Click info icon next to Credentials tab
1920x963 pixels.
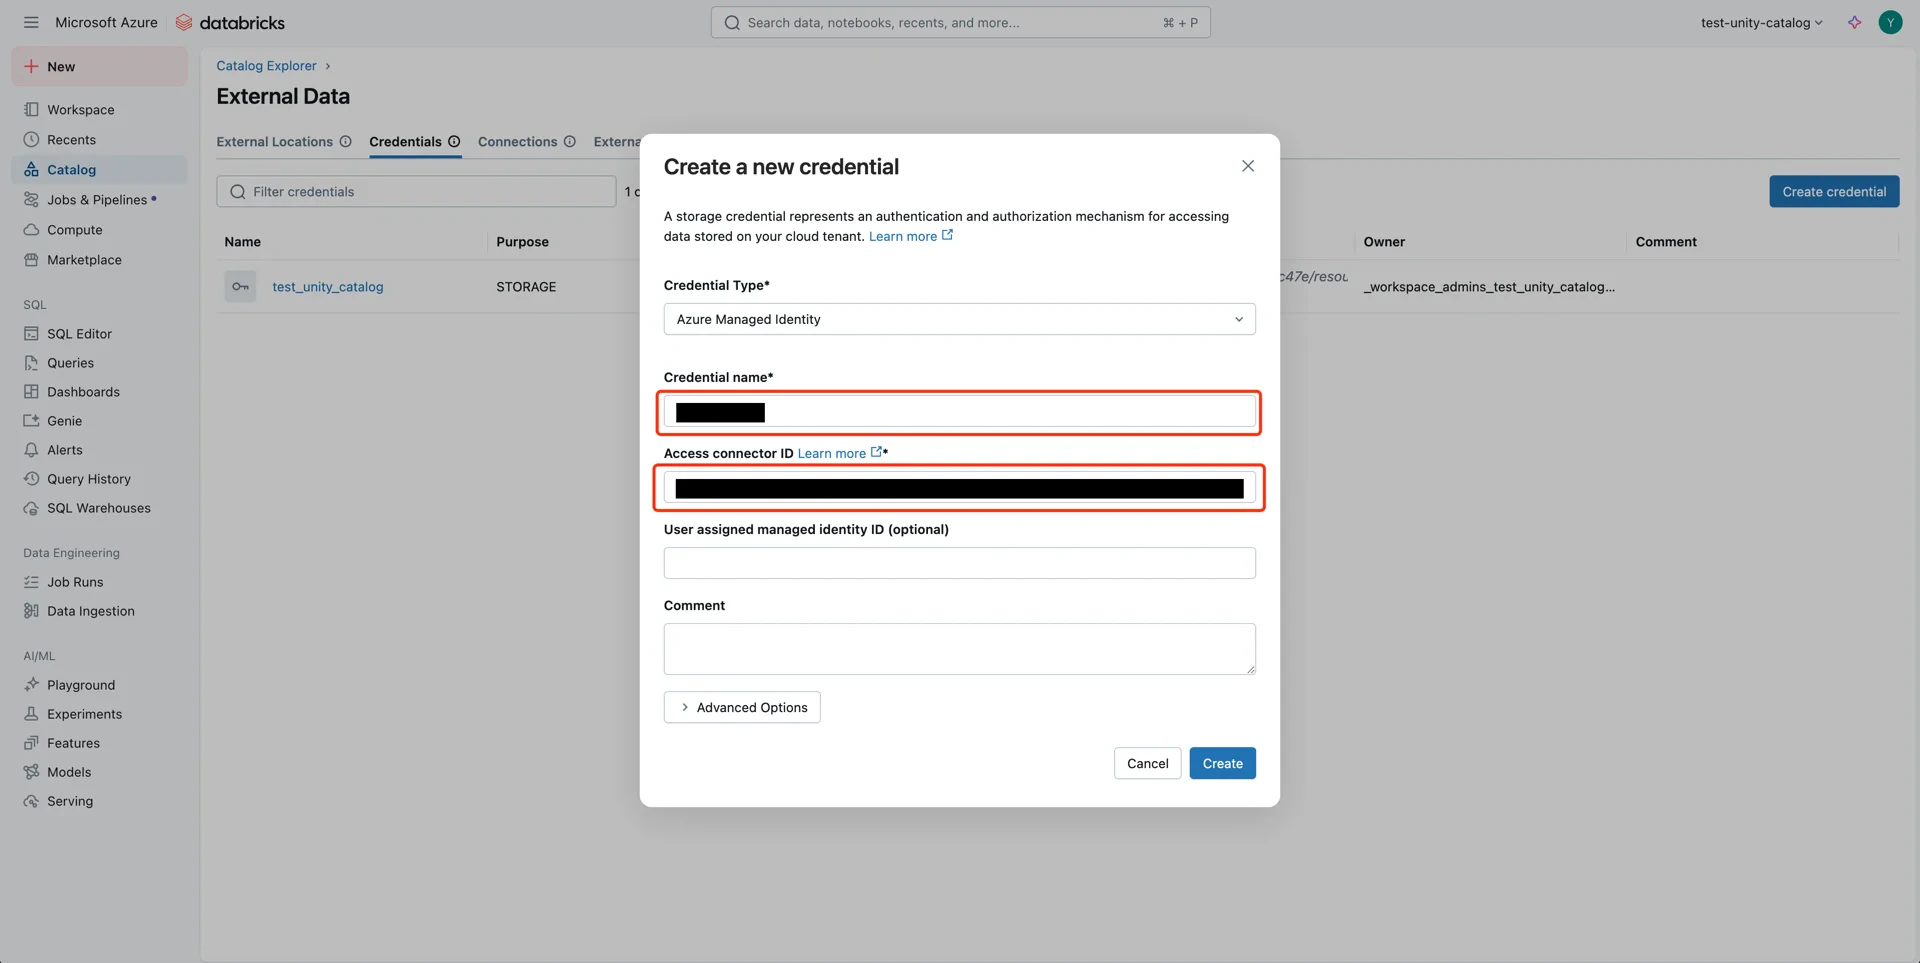[x=454, y=142]
